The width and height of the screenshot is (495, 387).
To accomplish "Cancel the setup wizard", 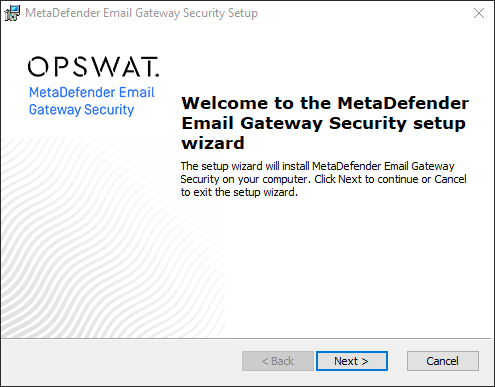I will tap(443, 361).
